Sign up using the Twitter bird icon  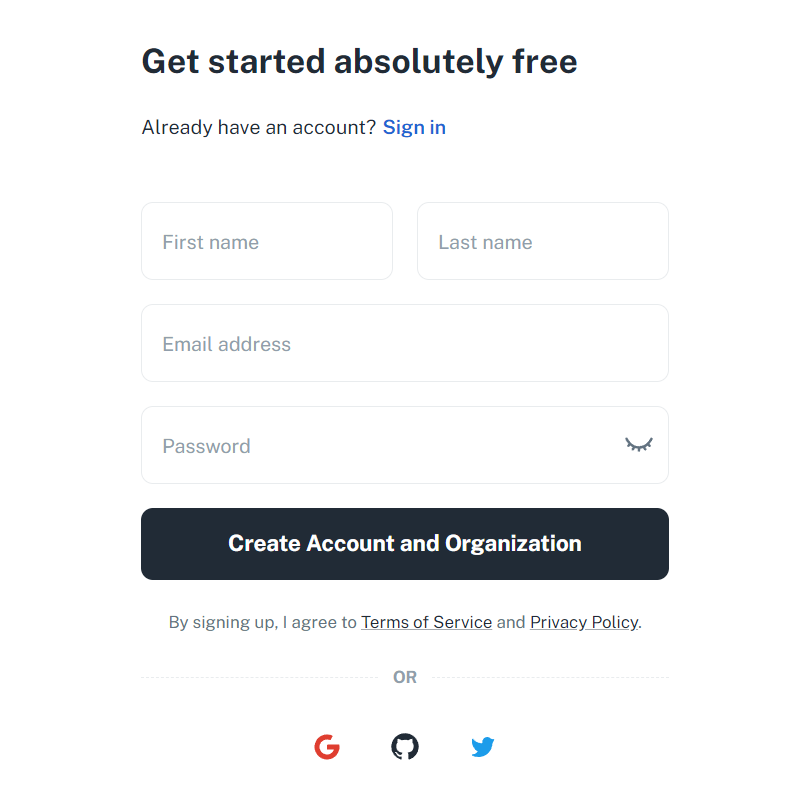coord(483,747)
